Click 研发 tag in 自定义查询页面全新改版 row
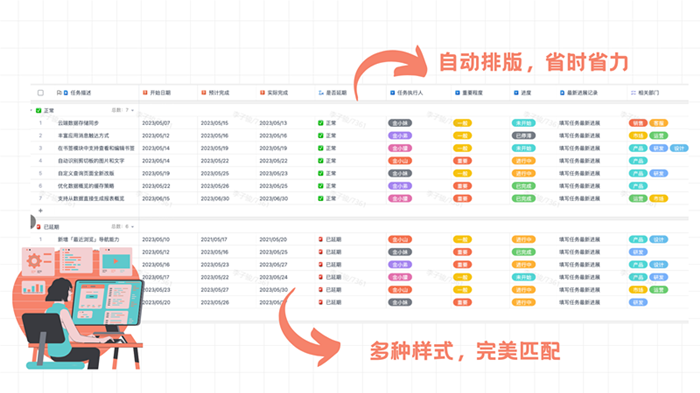Image resolution: width=700 pixels, height=393 pixels. pyautogui.click(x=658, y=173)
